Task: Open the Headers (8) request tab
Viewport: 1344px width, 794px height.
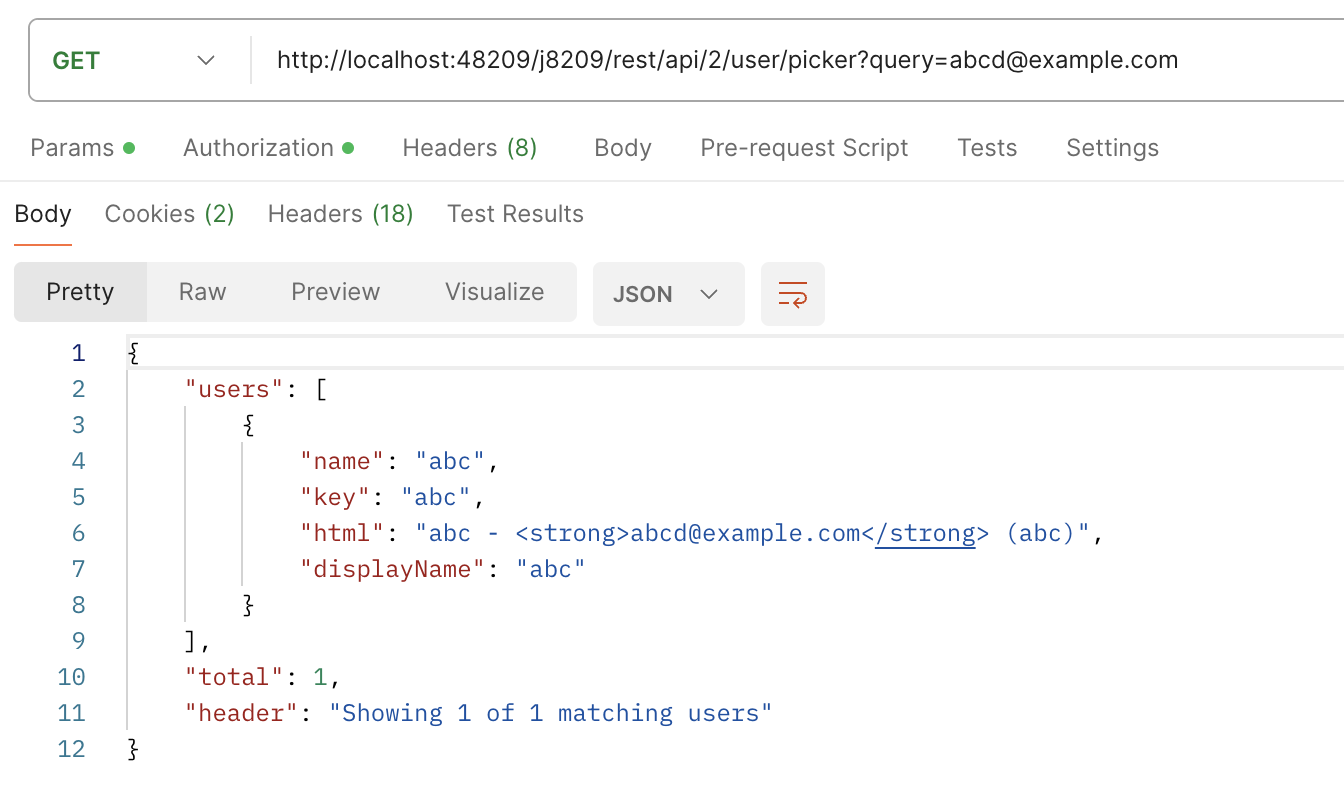Action: coord(469,147)
